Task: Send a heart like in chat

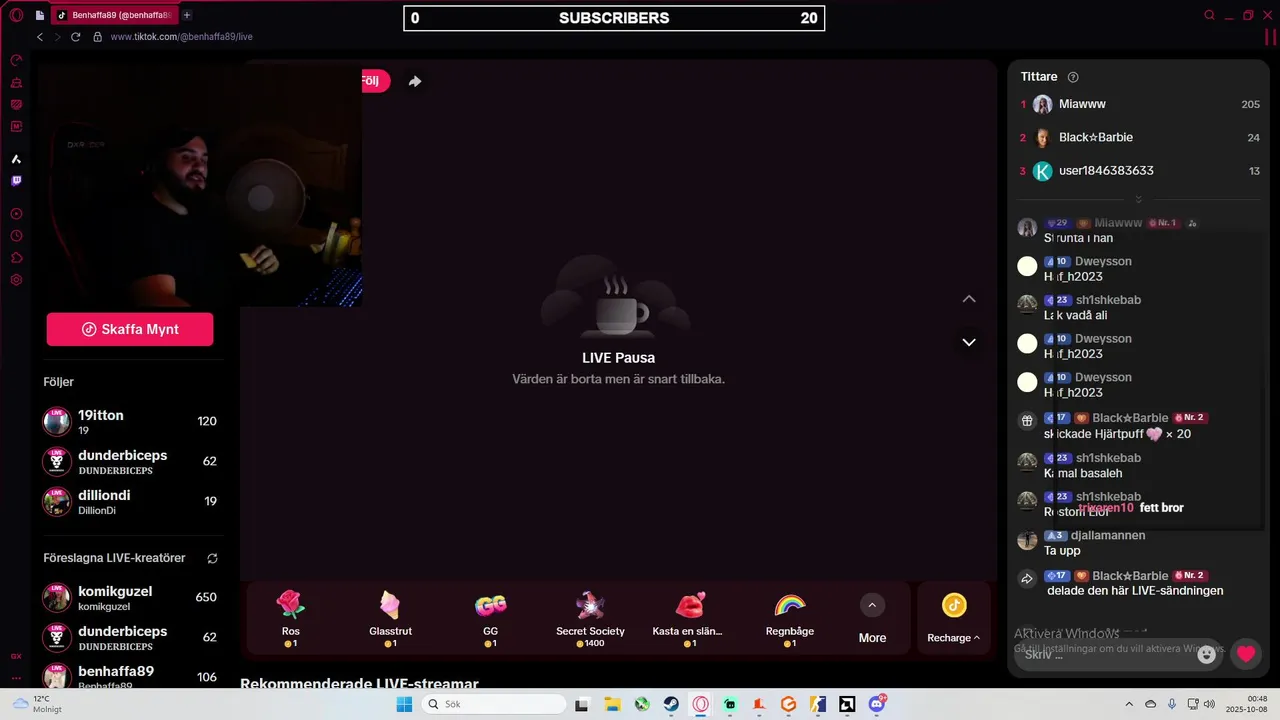Action: (x=1245, y=654)
